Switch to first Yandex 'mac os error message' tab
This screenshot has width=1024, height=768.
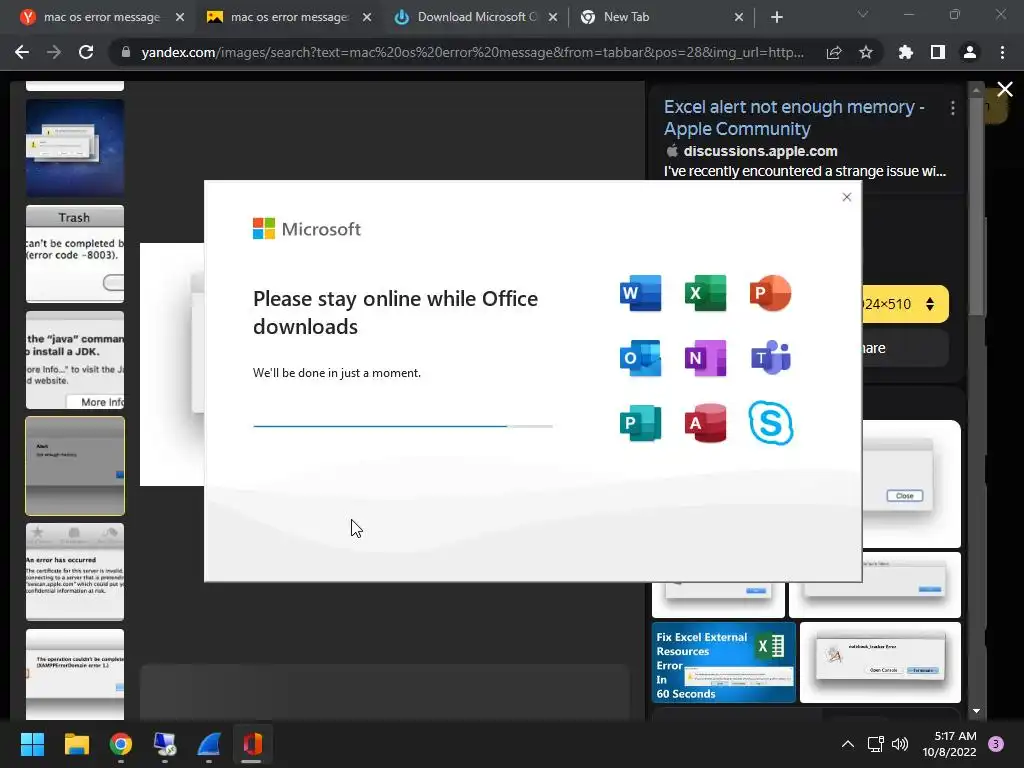tap(101, 18)
